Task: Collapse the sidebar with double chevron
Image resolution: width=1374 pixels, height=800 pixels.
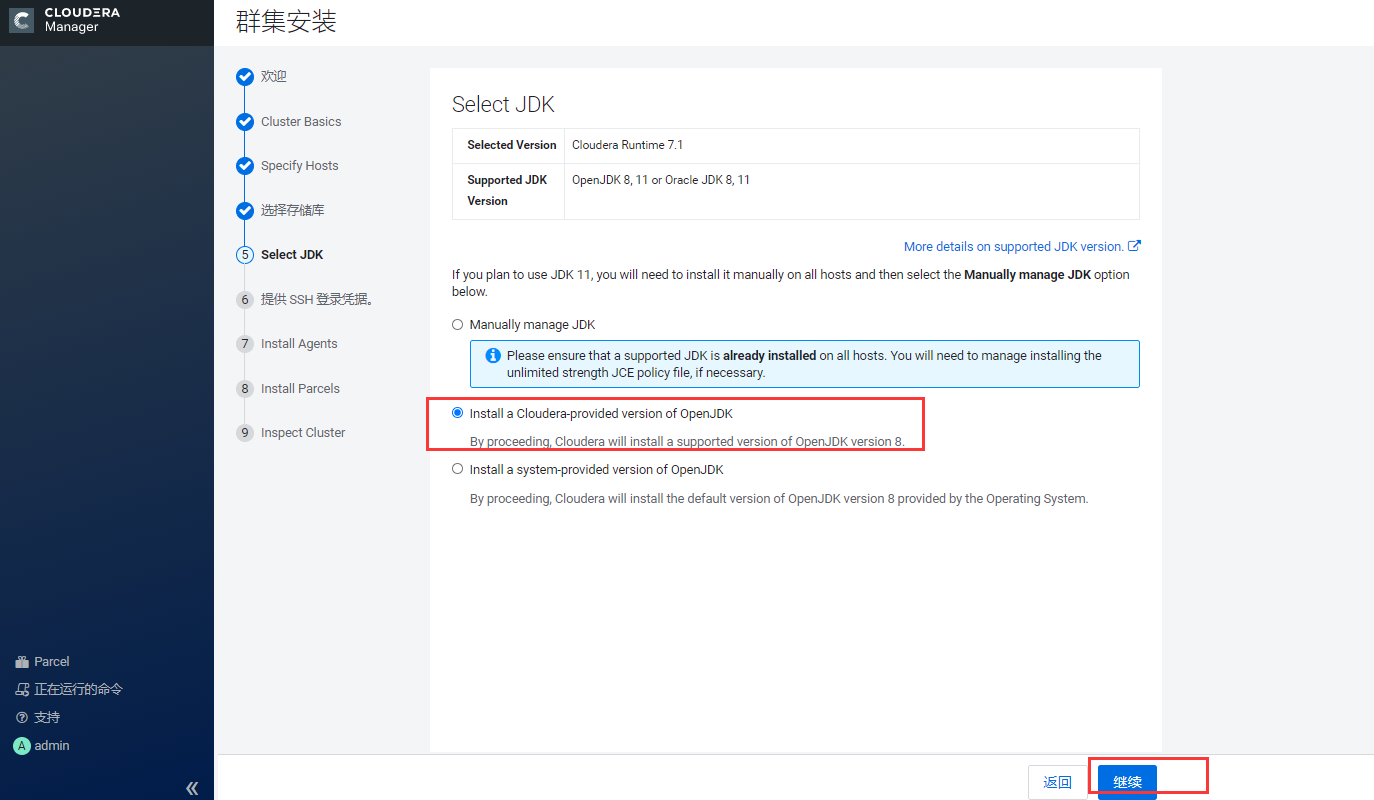Action: click(192, 788)
